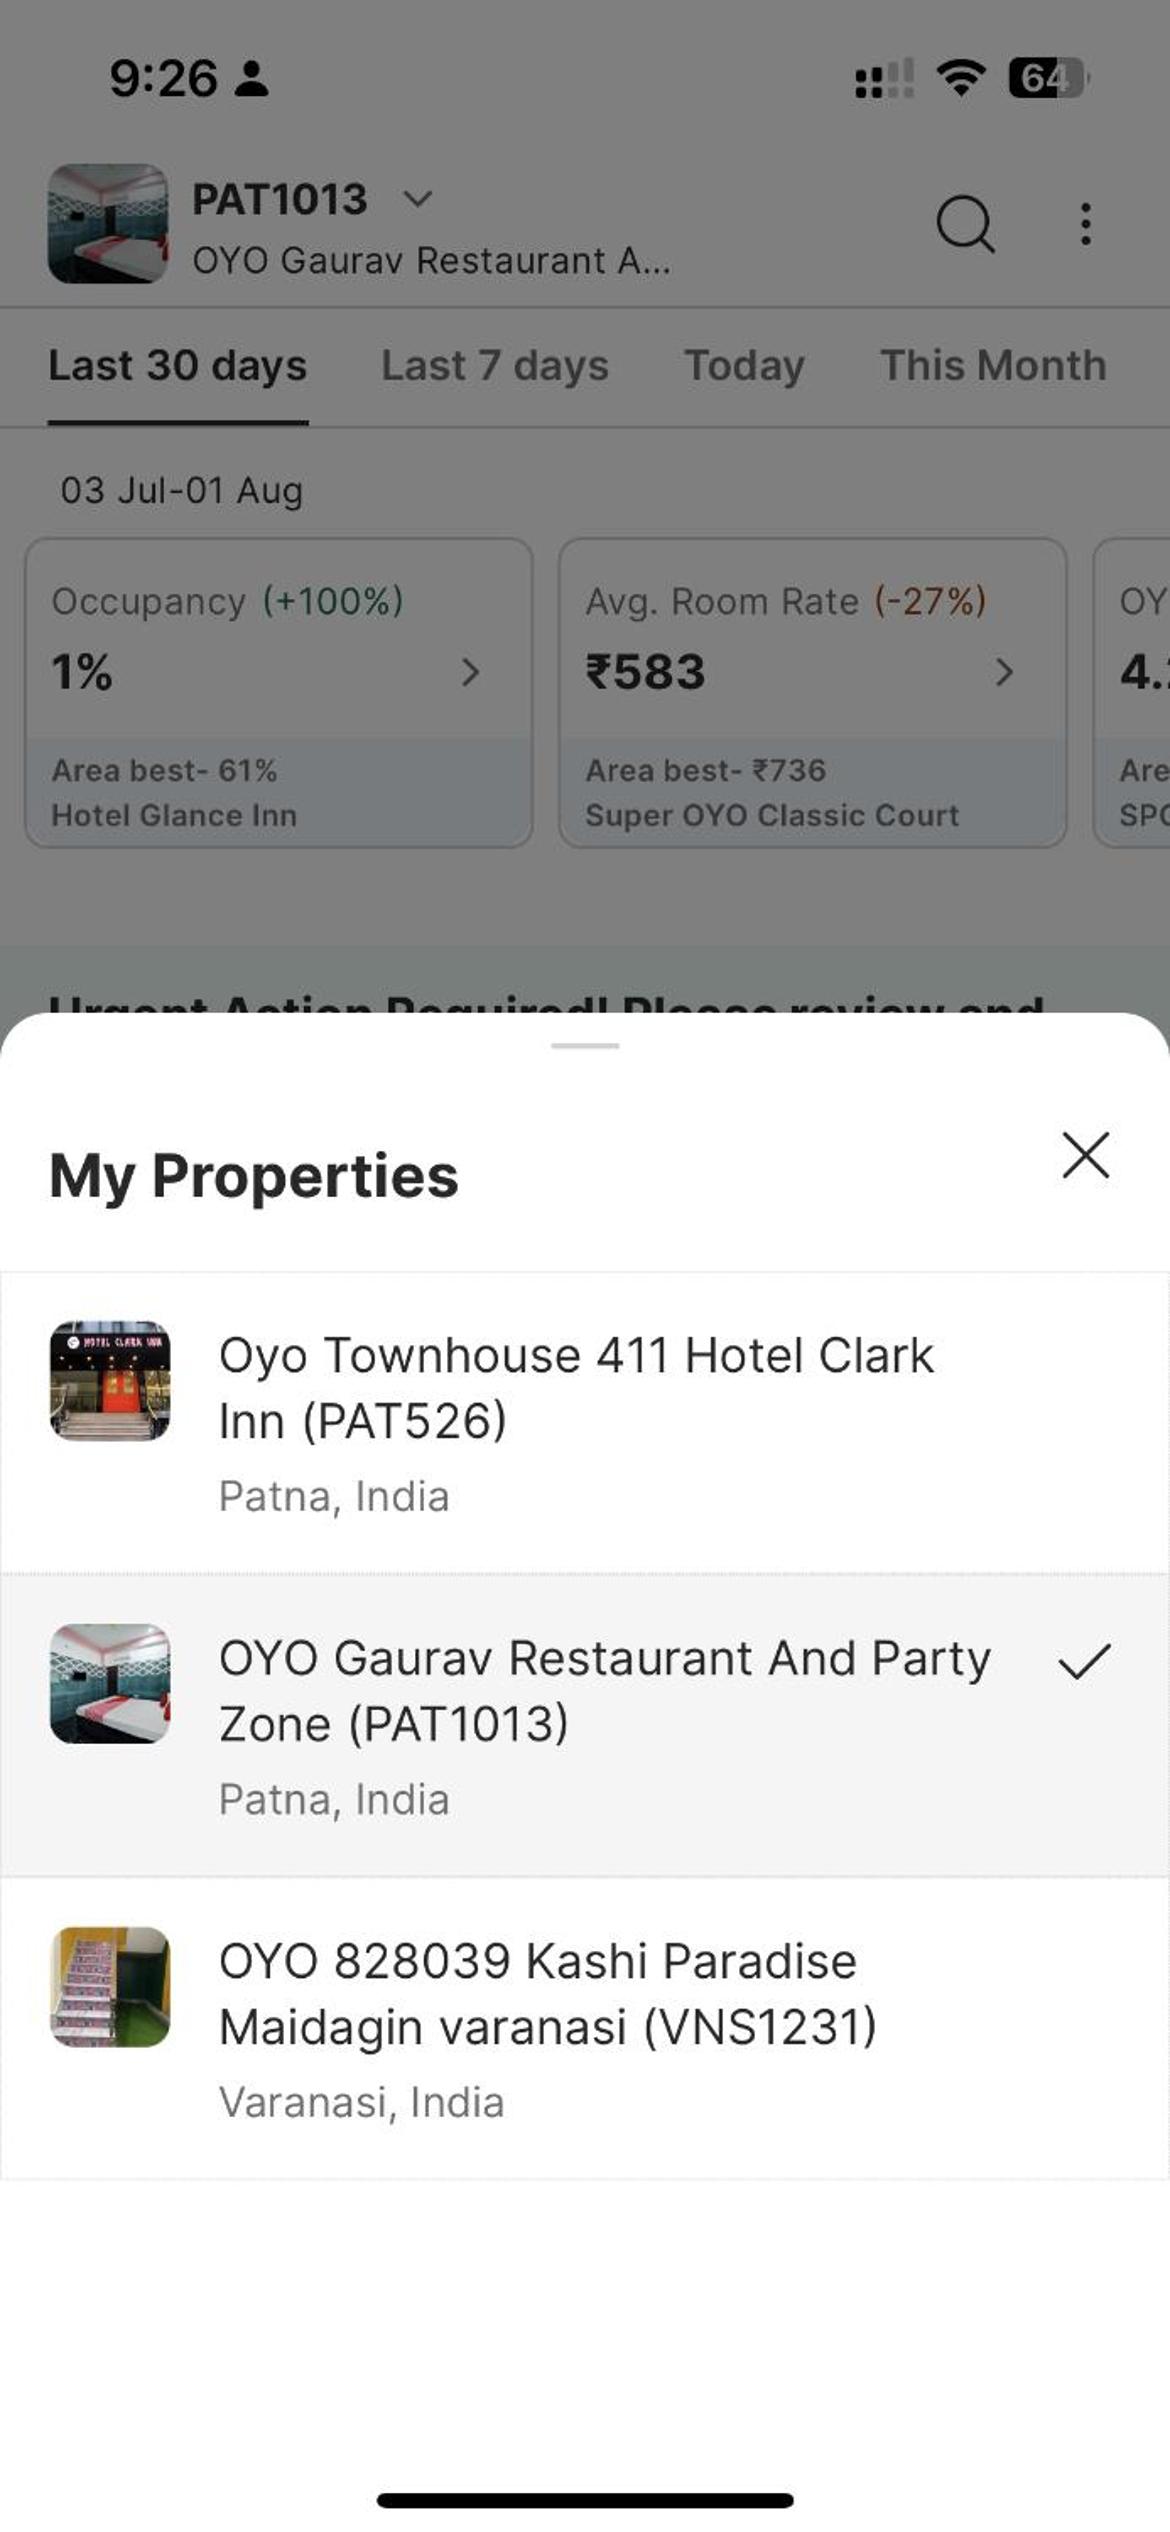1170x2532 pixels.
Task: Open the search magnifier icon
Action: point(965,224)
